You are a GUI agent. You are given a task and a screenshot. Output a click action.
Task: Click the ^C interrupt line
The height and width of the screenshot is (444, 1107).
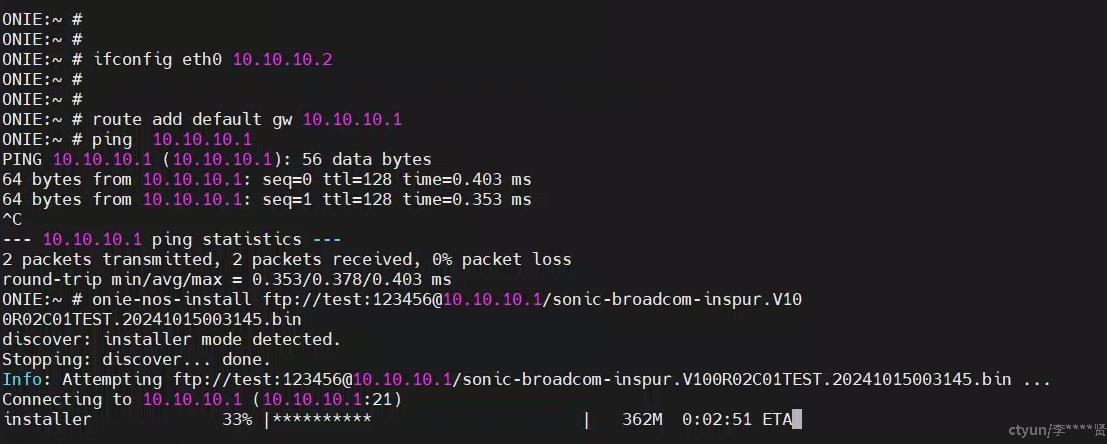(12, 220)
